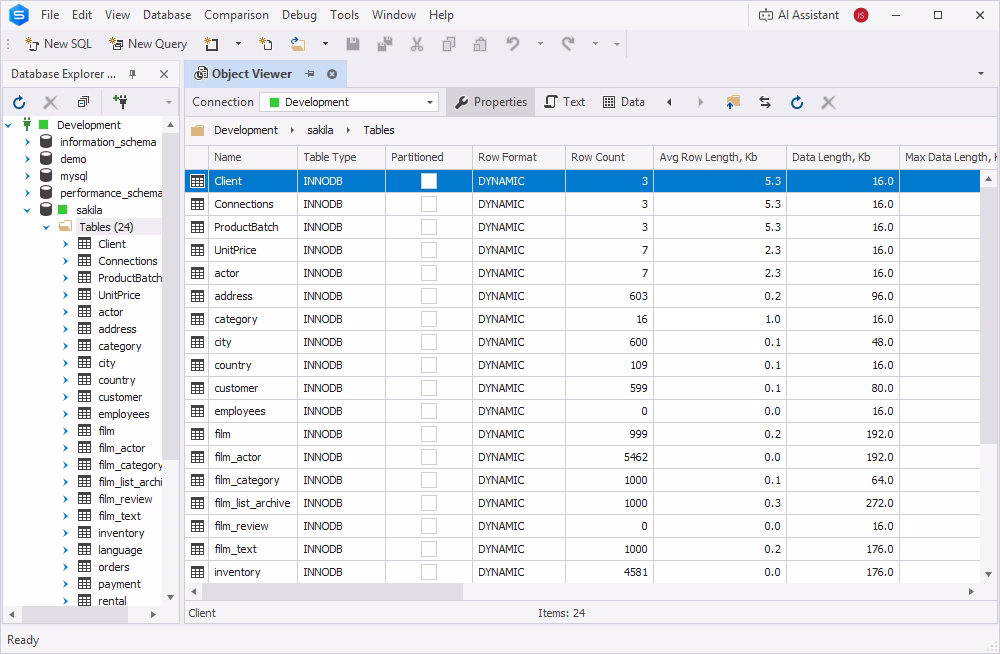Expand the demo database node
Screen dimensions: 1000x654
[x=27, y=159]
